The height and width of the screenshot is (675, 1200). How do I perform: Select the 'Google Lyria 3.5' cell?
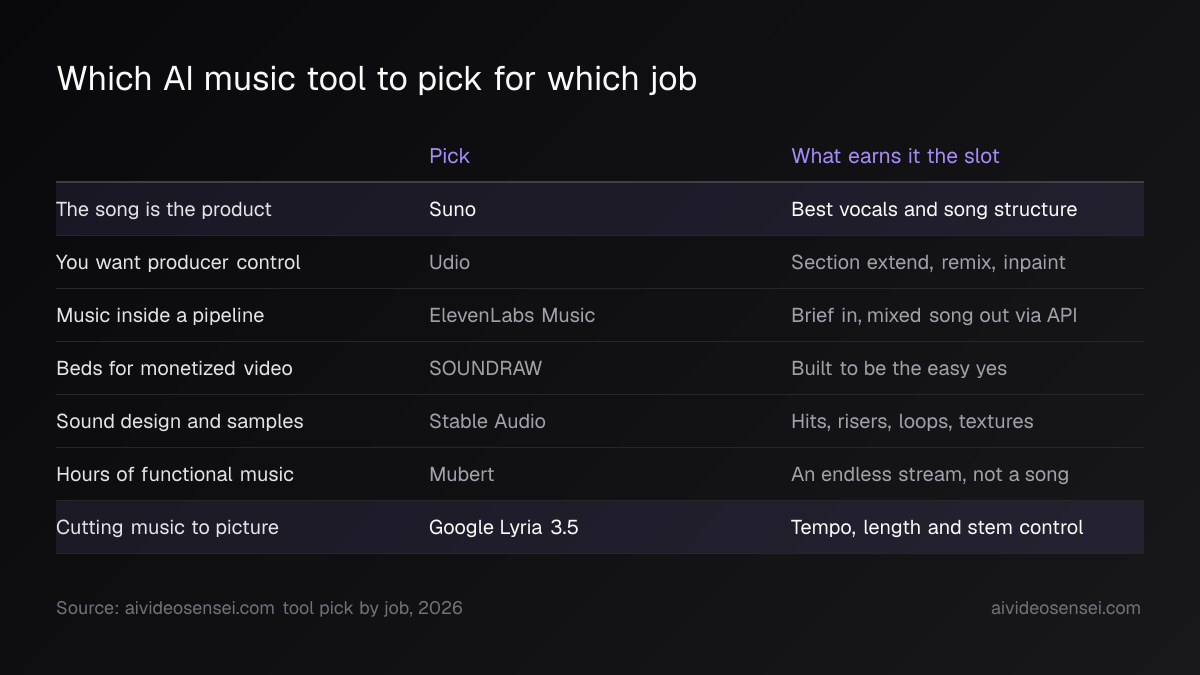pyautogui.click(x=504, y=527)
